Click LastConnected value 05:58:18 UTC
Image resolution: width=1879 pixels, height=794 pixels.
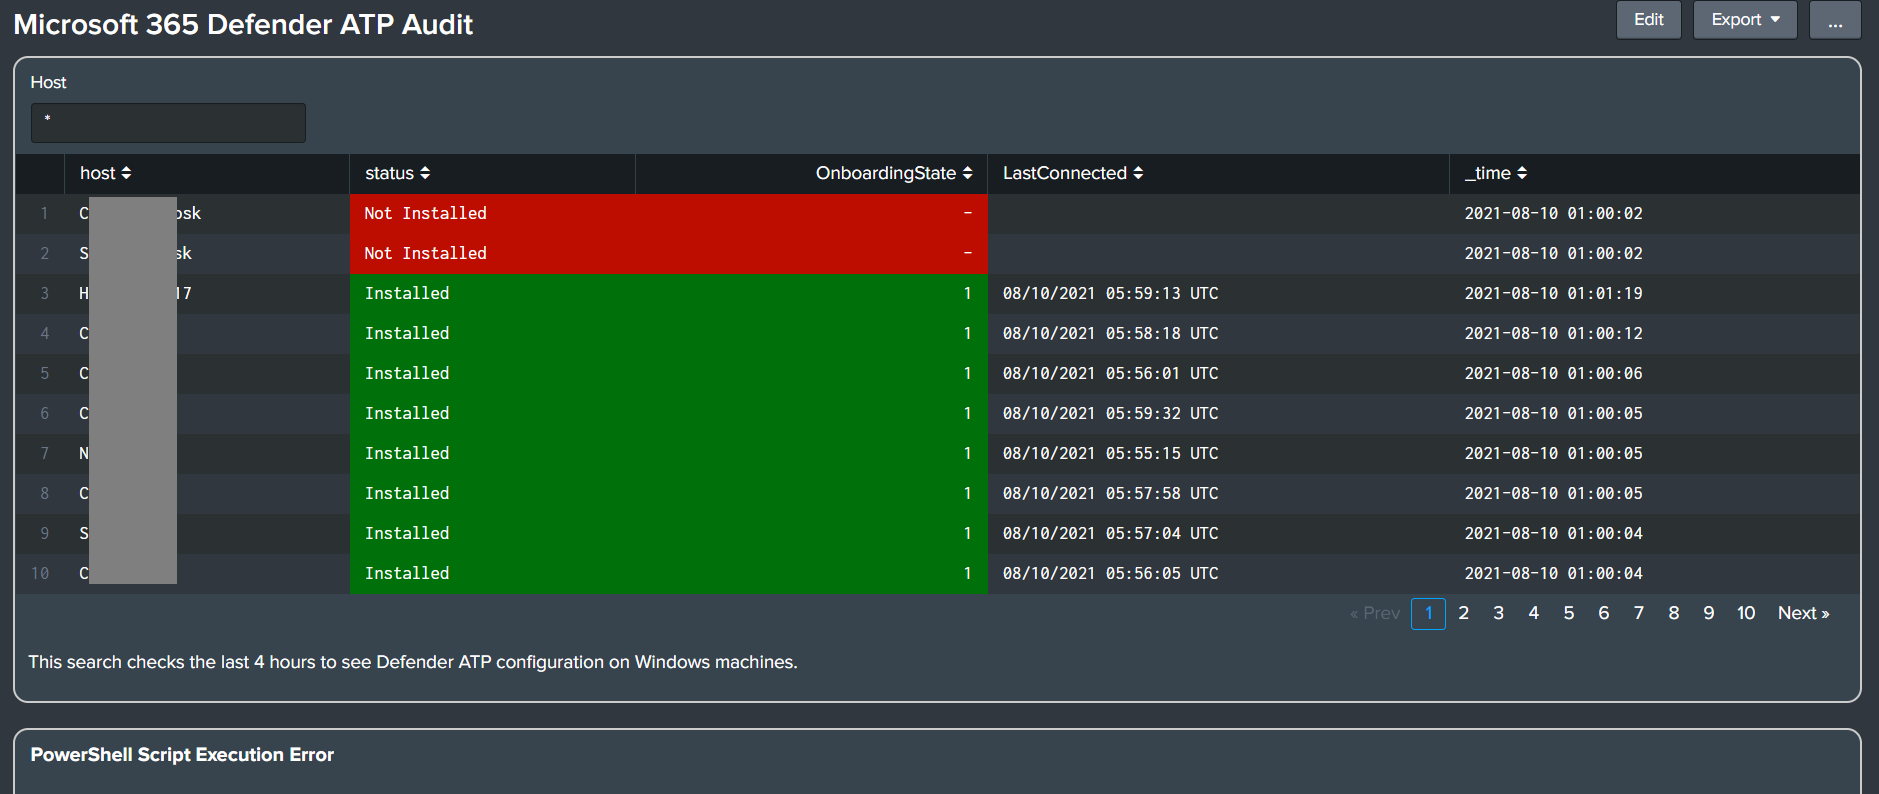[x=1111, y=333]
